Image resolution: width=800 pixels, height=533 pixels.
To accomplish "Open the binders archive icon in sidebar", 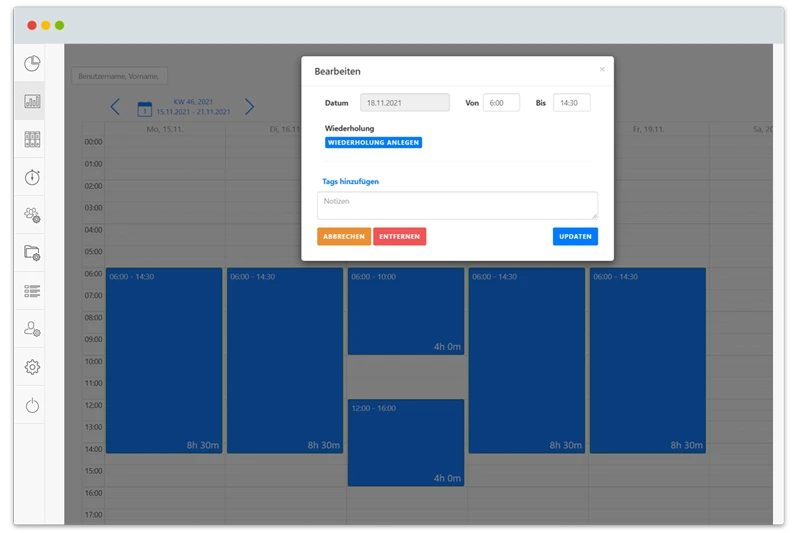I will coord(32,140).
